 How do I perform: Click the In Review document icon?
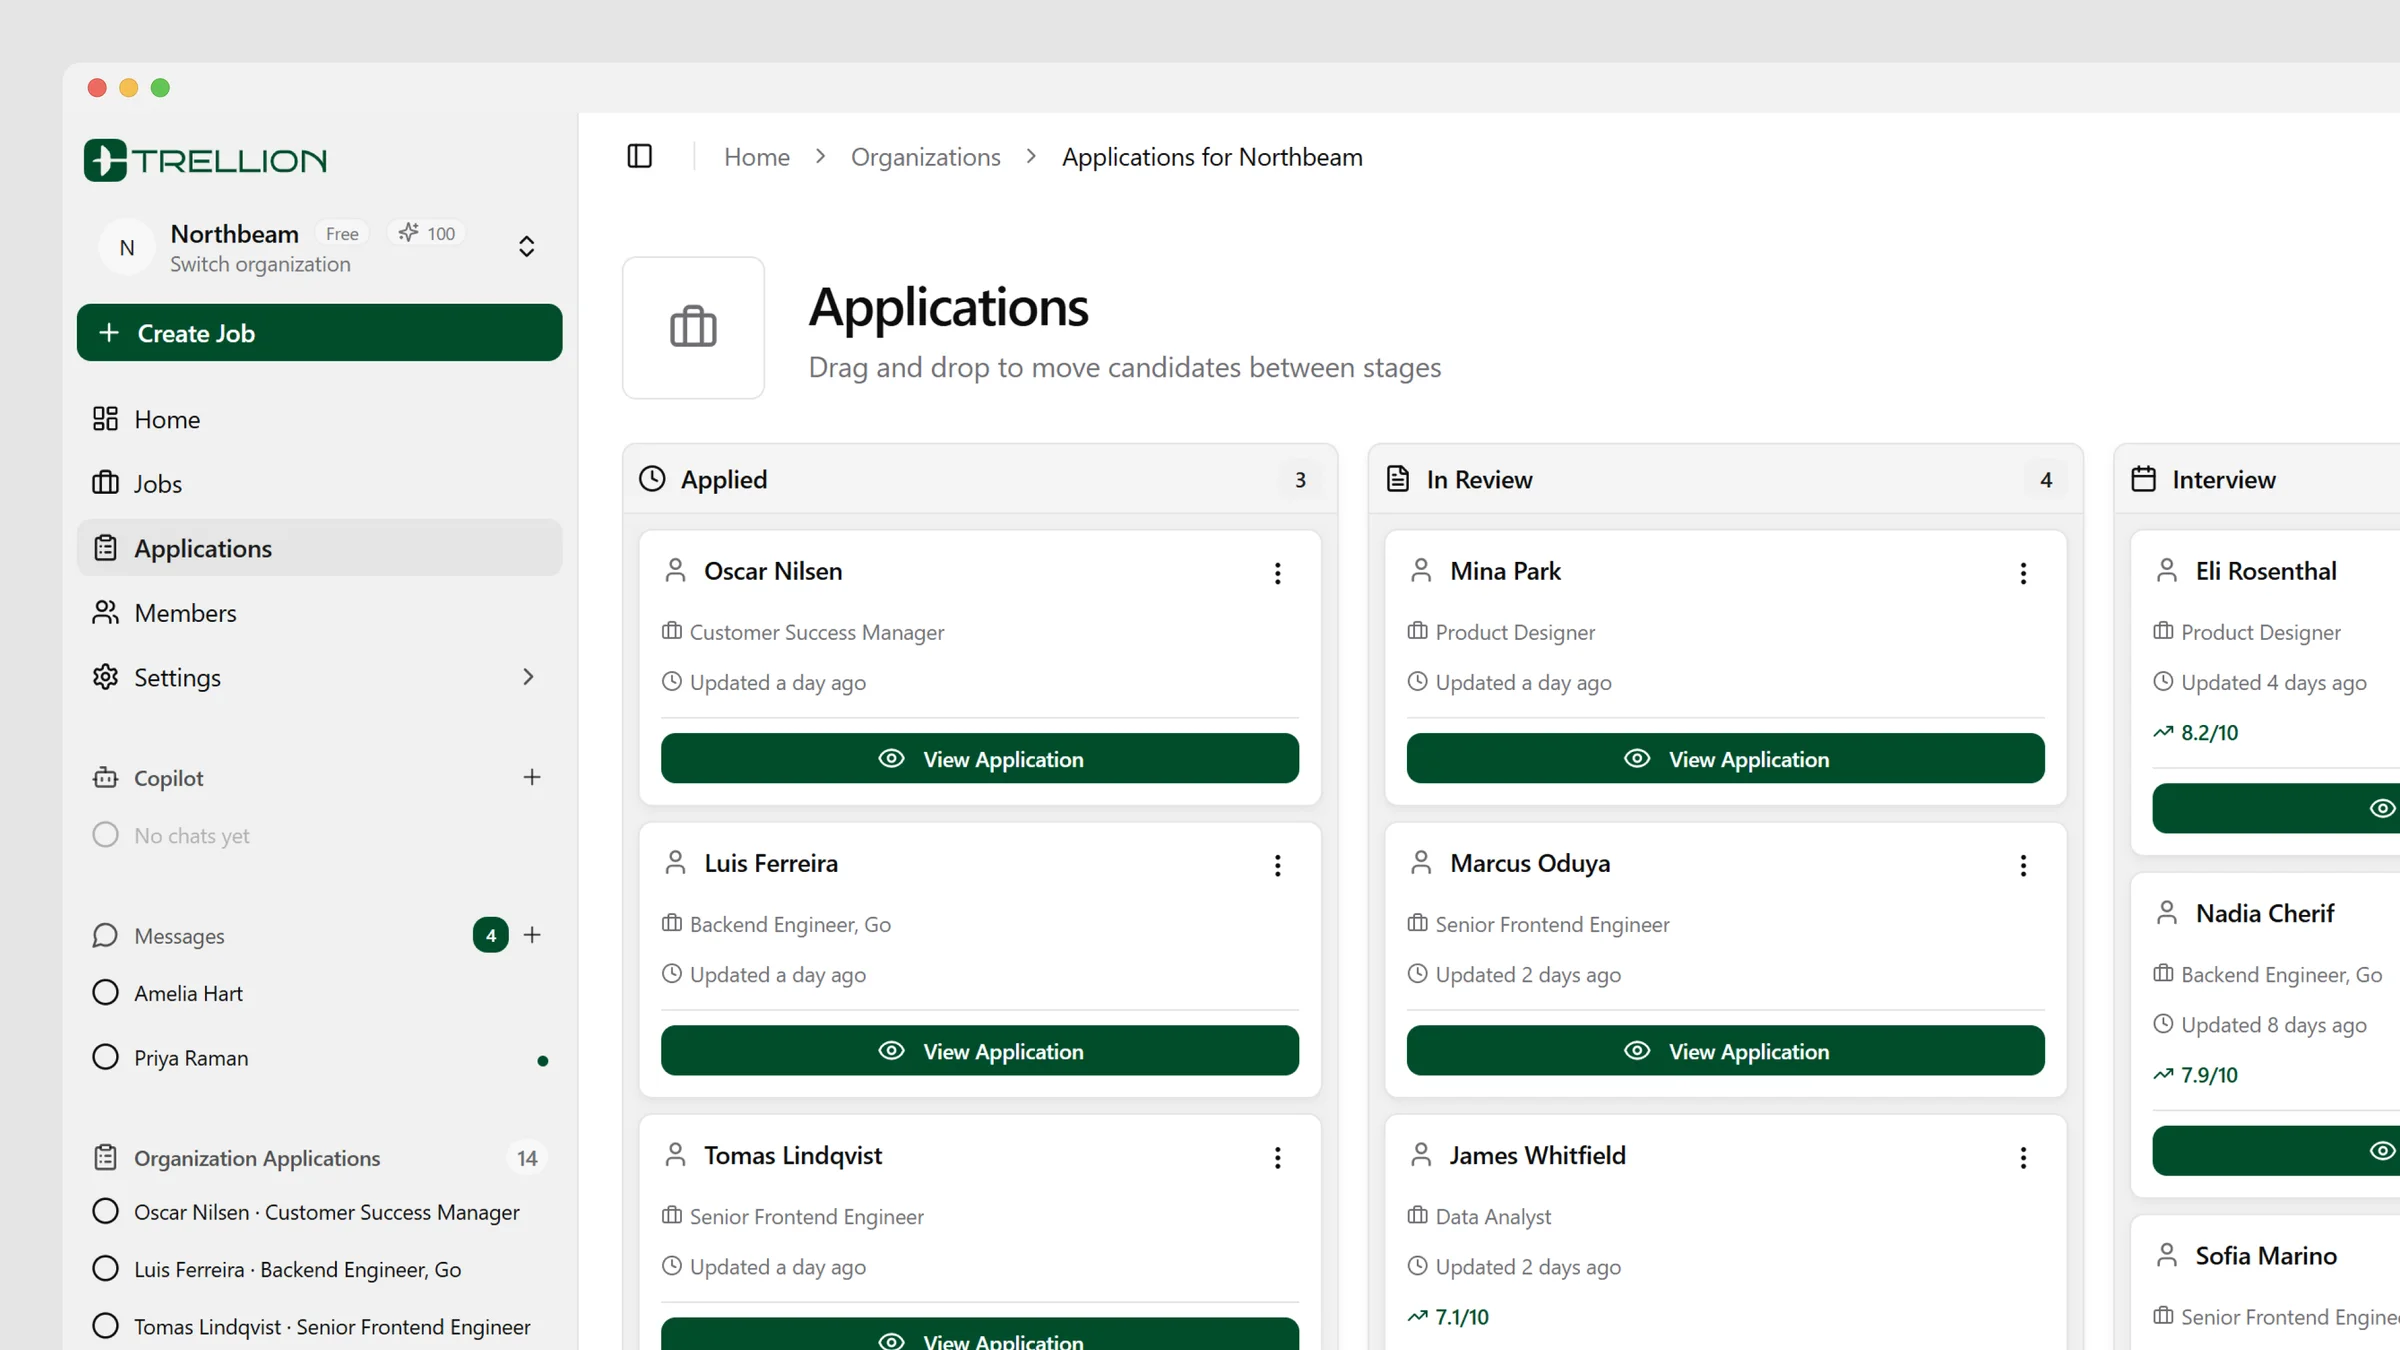[1398, 479]
